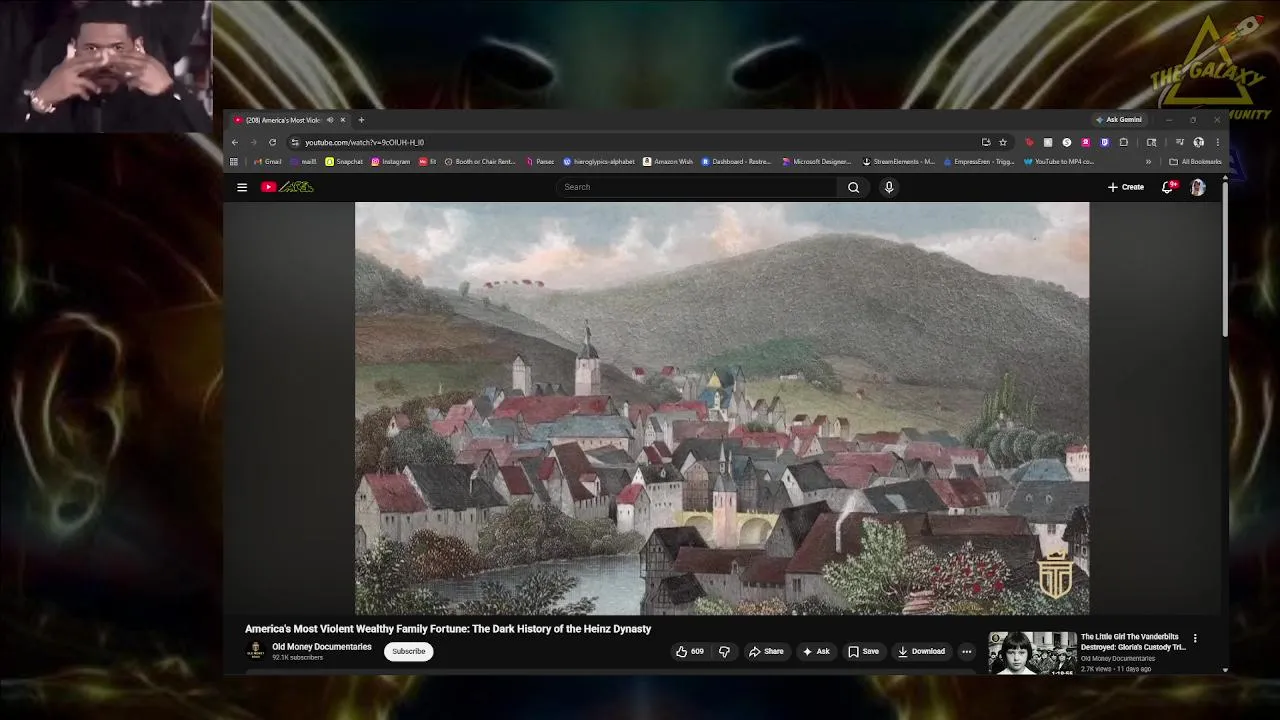Open the All Bookmarks folder
Screen dimensions: 1280x720
(x=1195, y=161)
